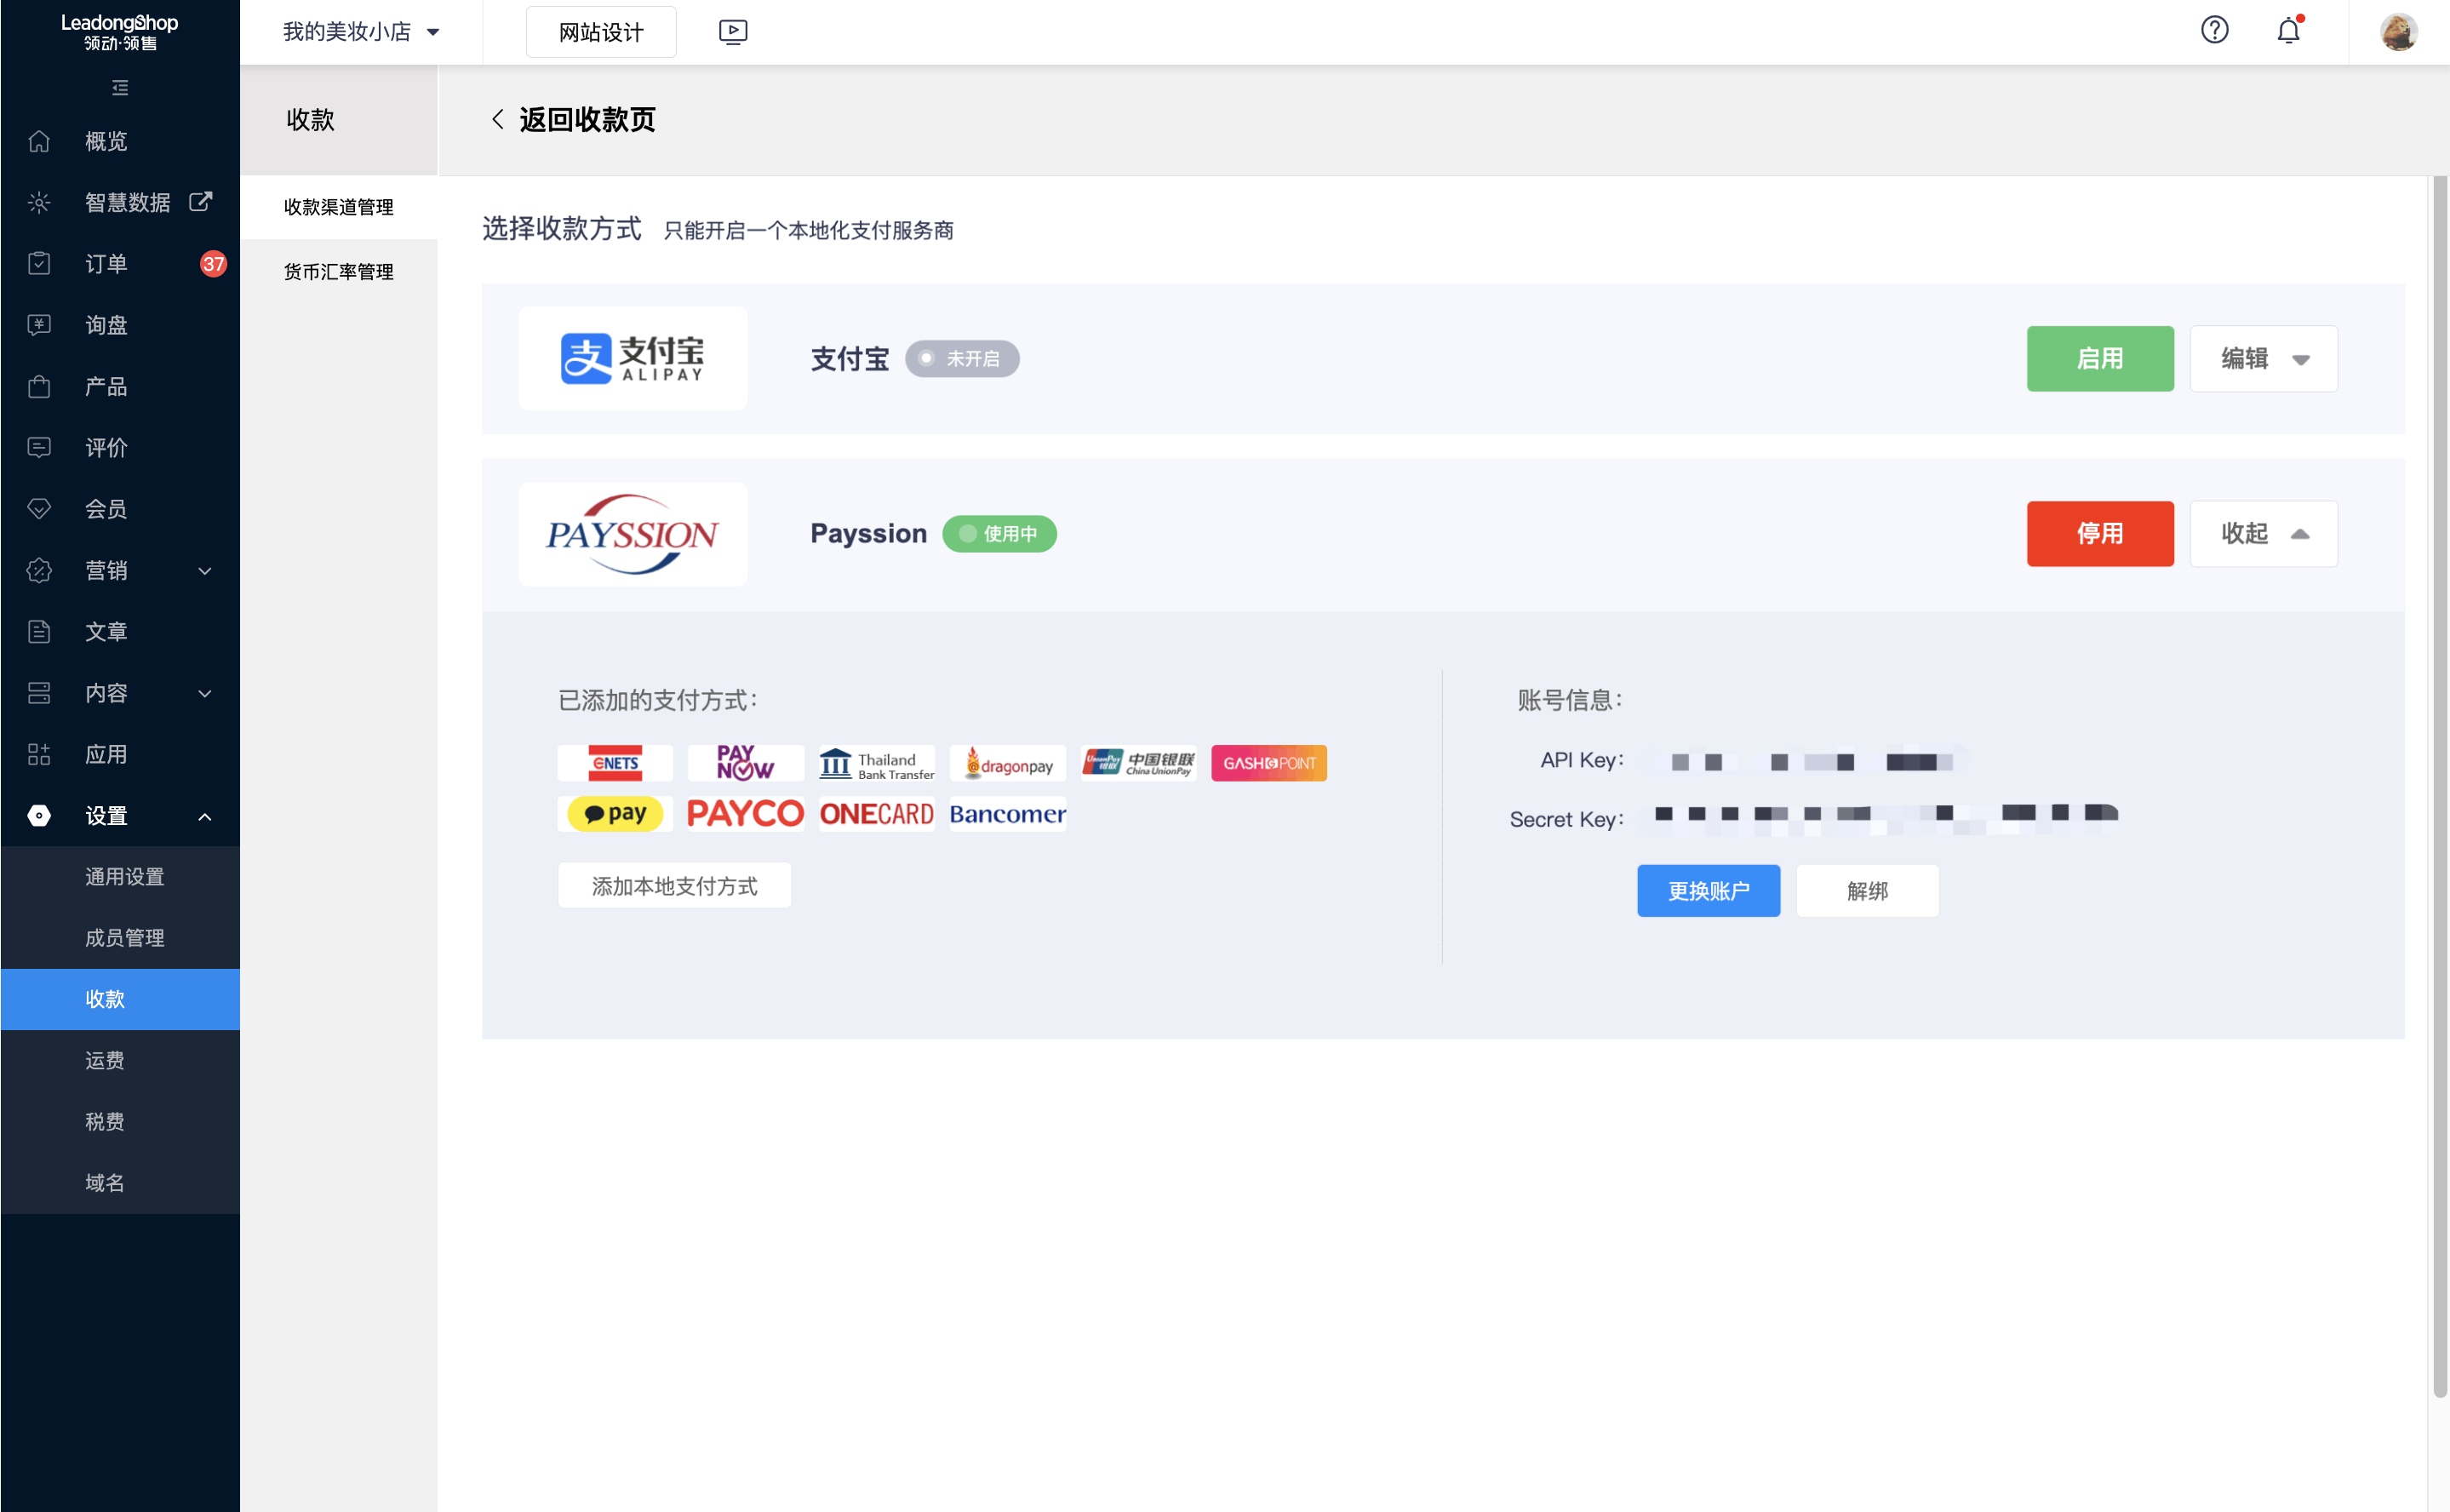Toggle the 使用中 switch on Payssion

pyautogui.click(x=998, y=534)
